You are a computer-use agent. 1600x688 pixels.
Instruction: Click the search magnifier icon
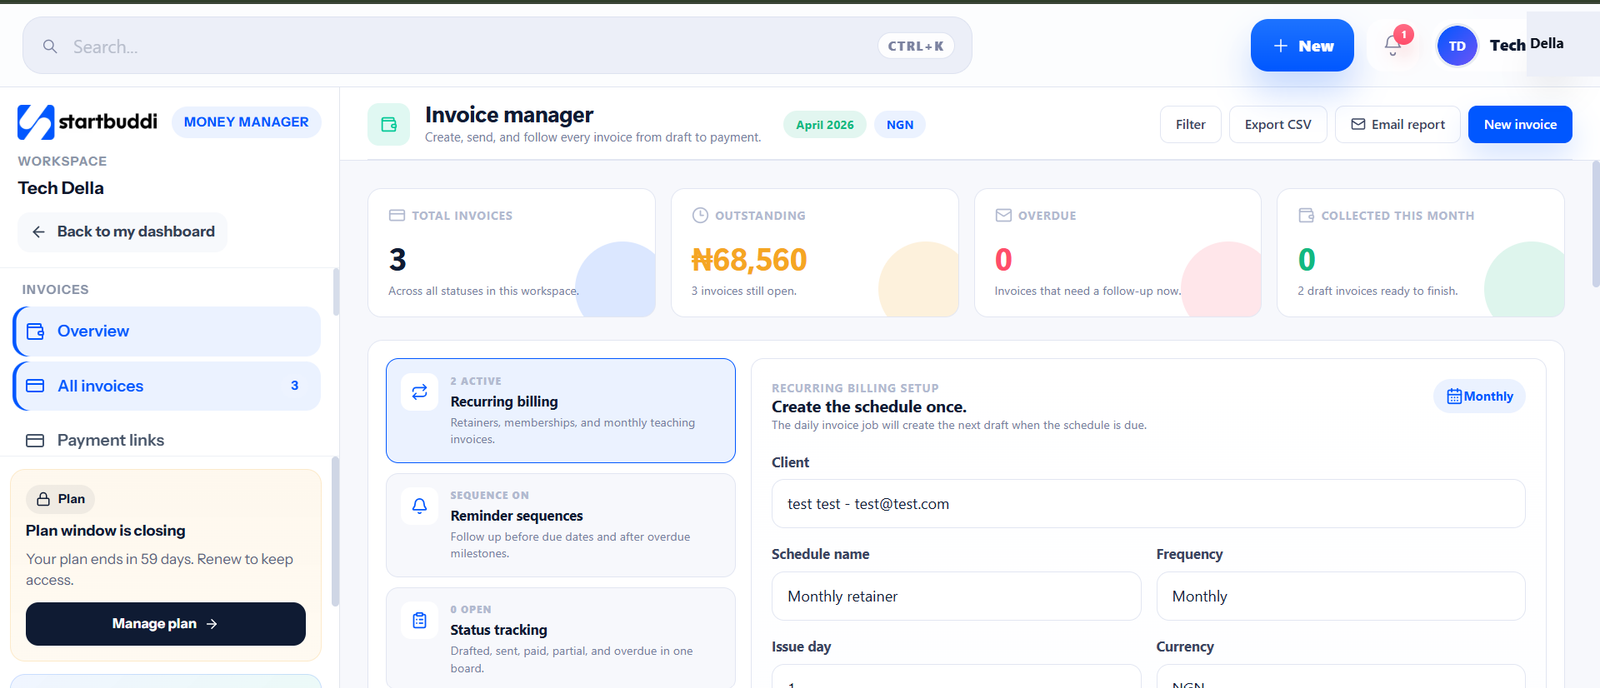tap(50, 46)
